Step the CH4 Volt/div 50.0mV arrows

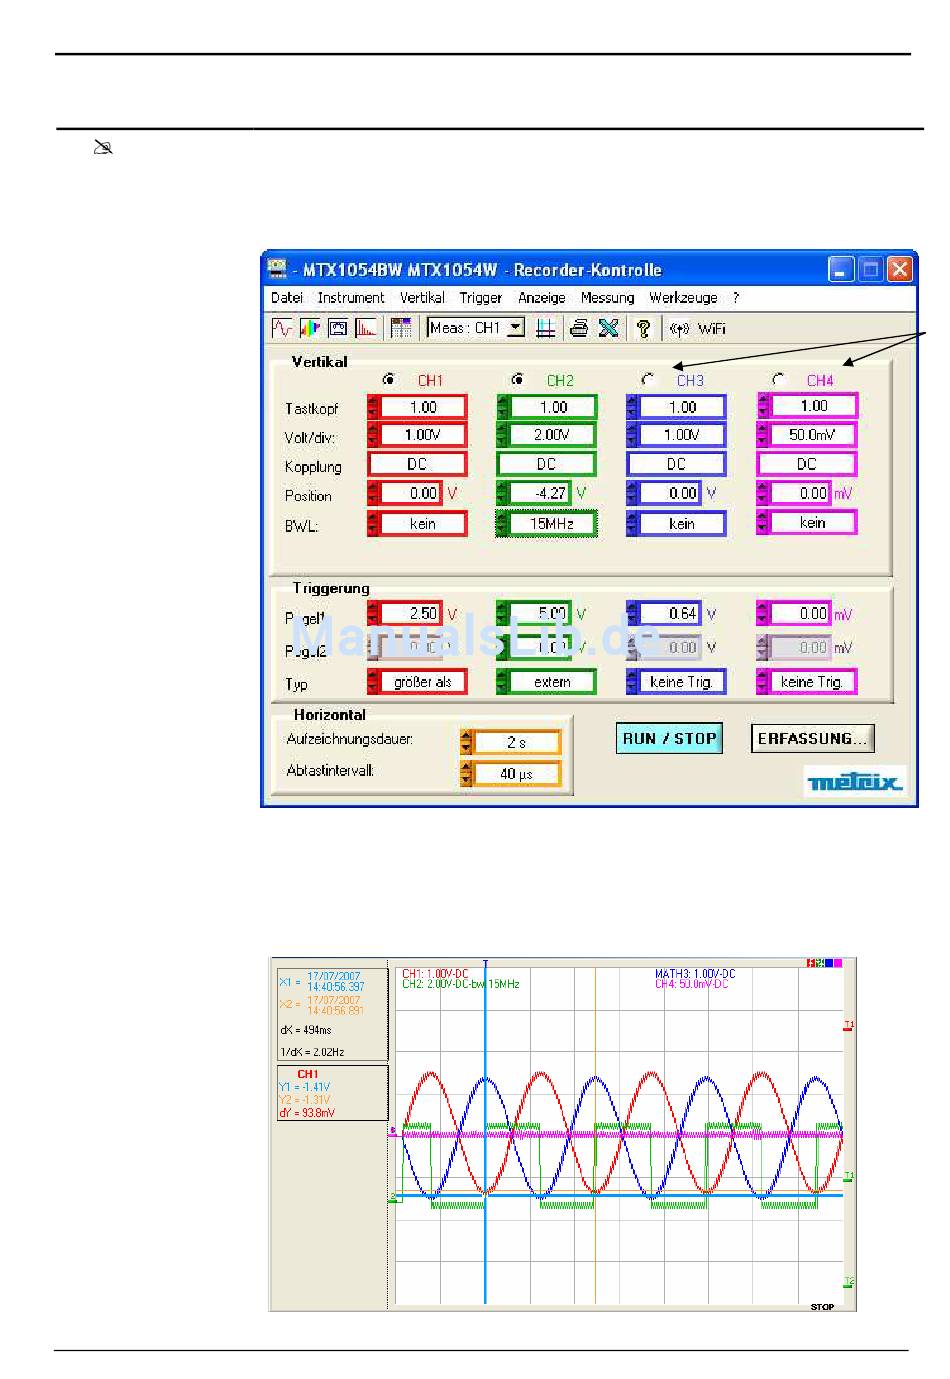click(764, 435)
